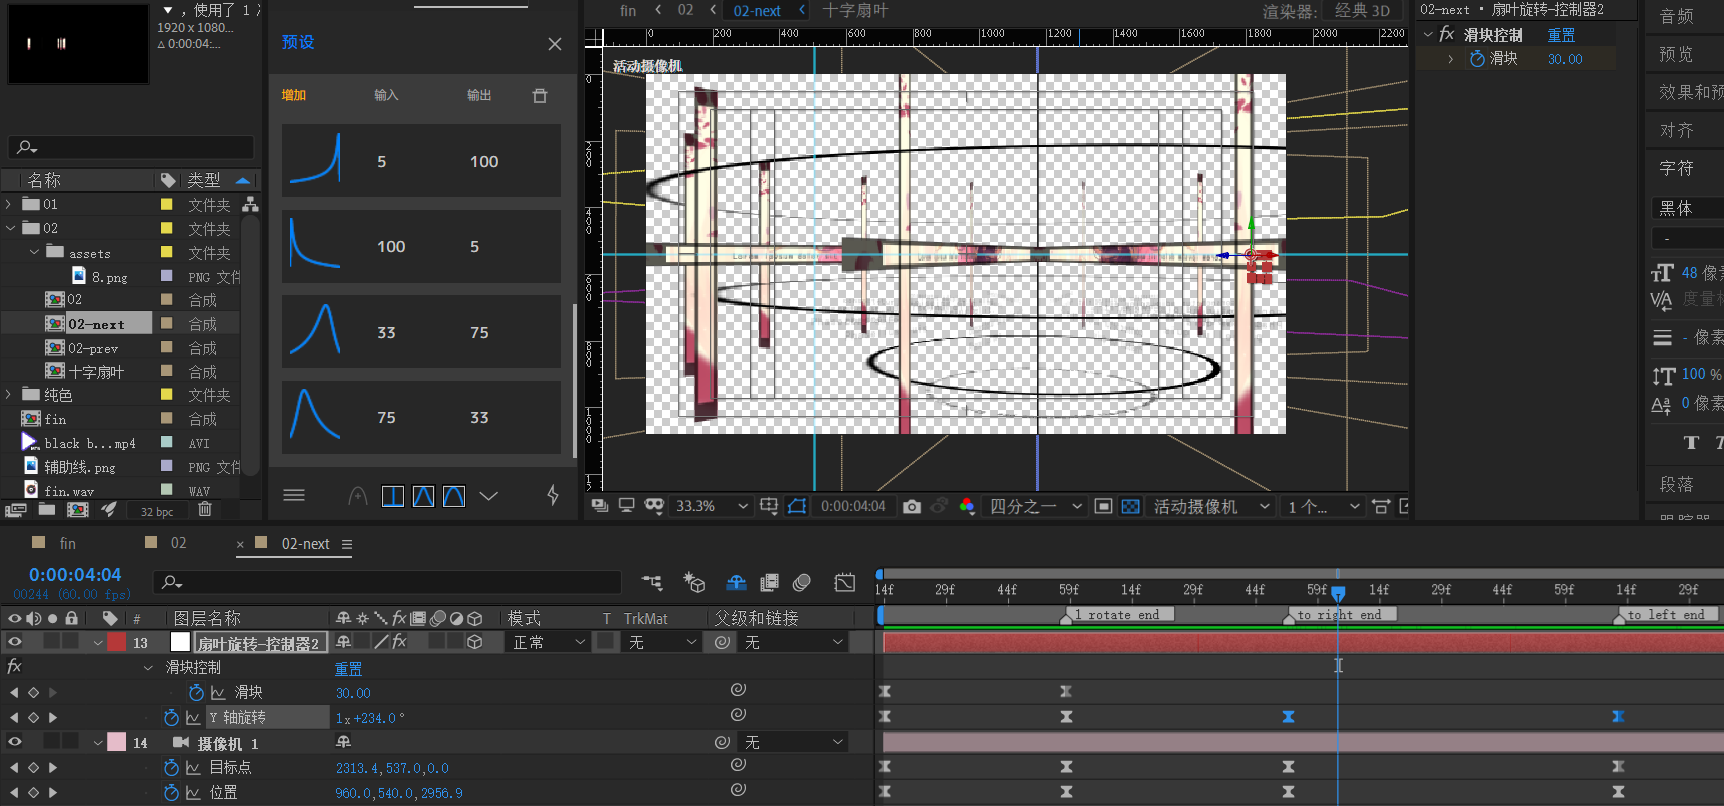1724x806 pixels.
Task: Open the composition mini-flowchart icon
Action: tap(652, 582)
